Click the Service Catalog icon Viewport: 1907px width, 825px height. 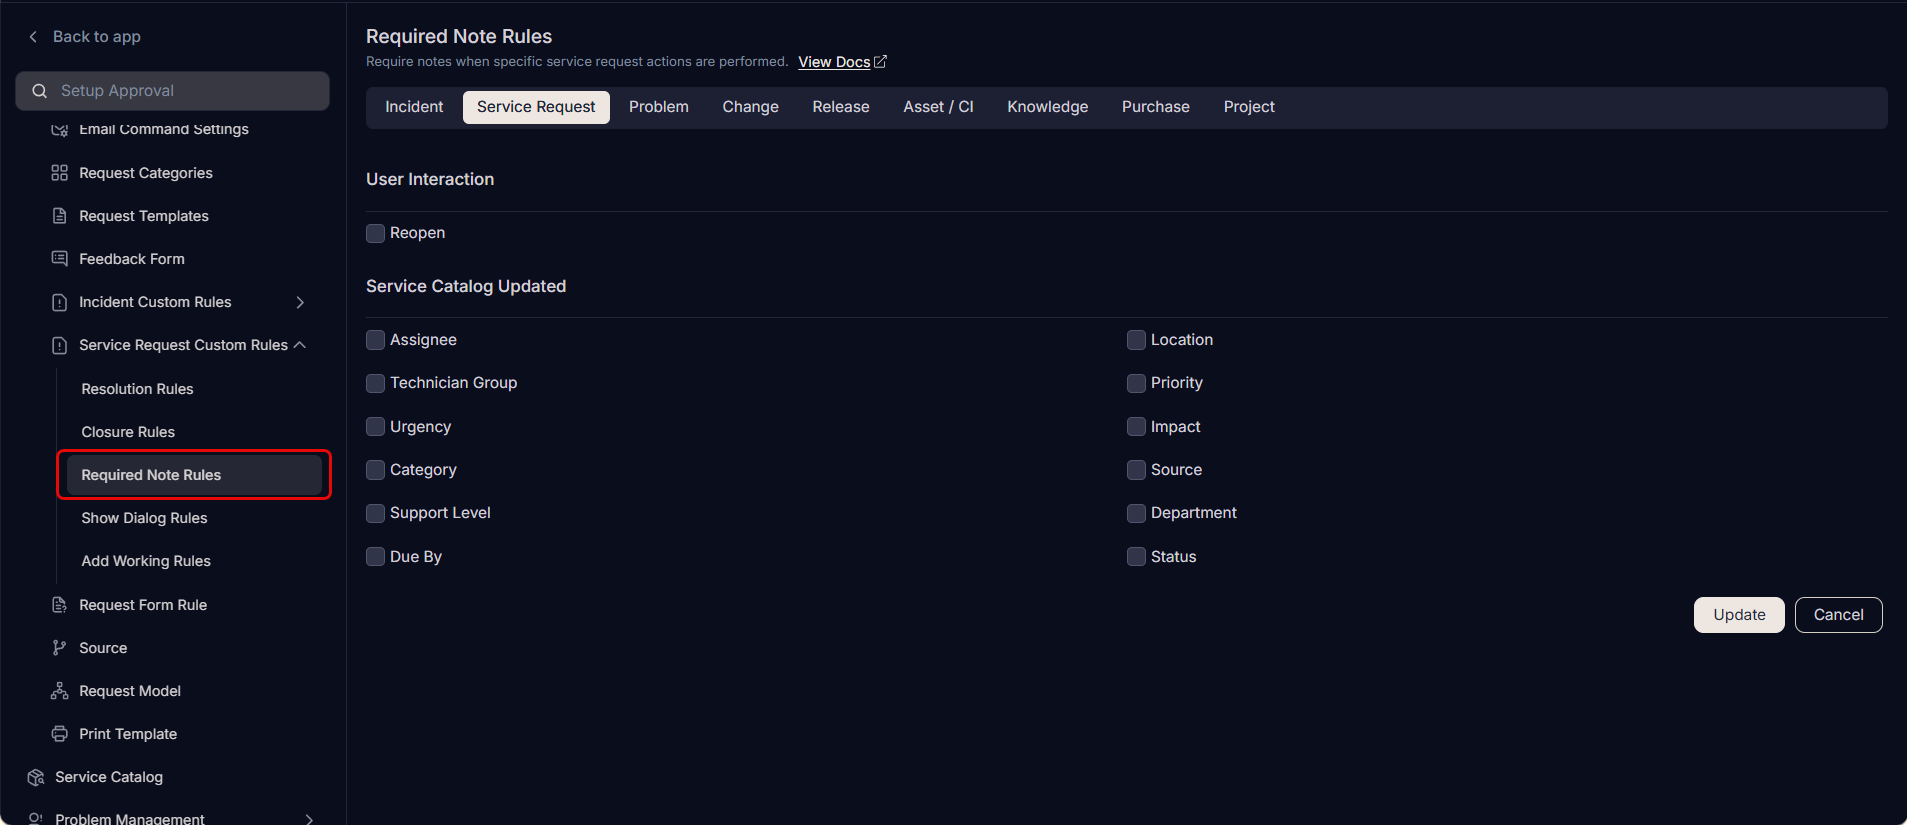point(36,777)
